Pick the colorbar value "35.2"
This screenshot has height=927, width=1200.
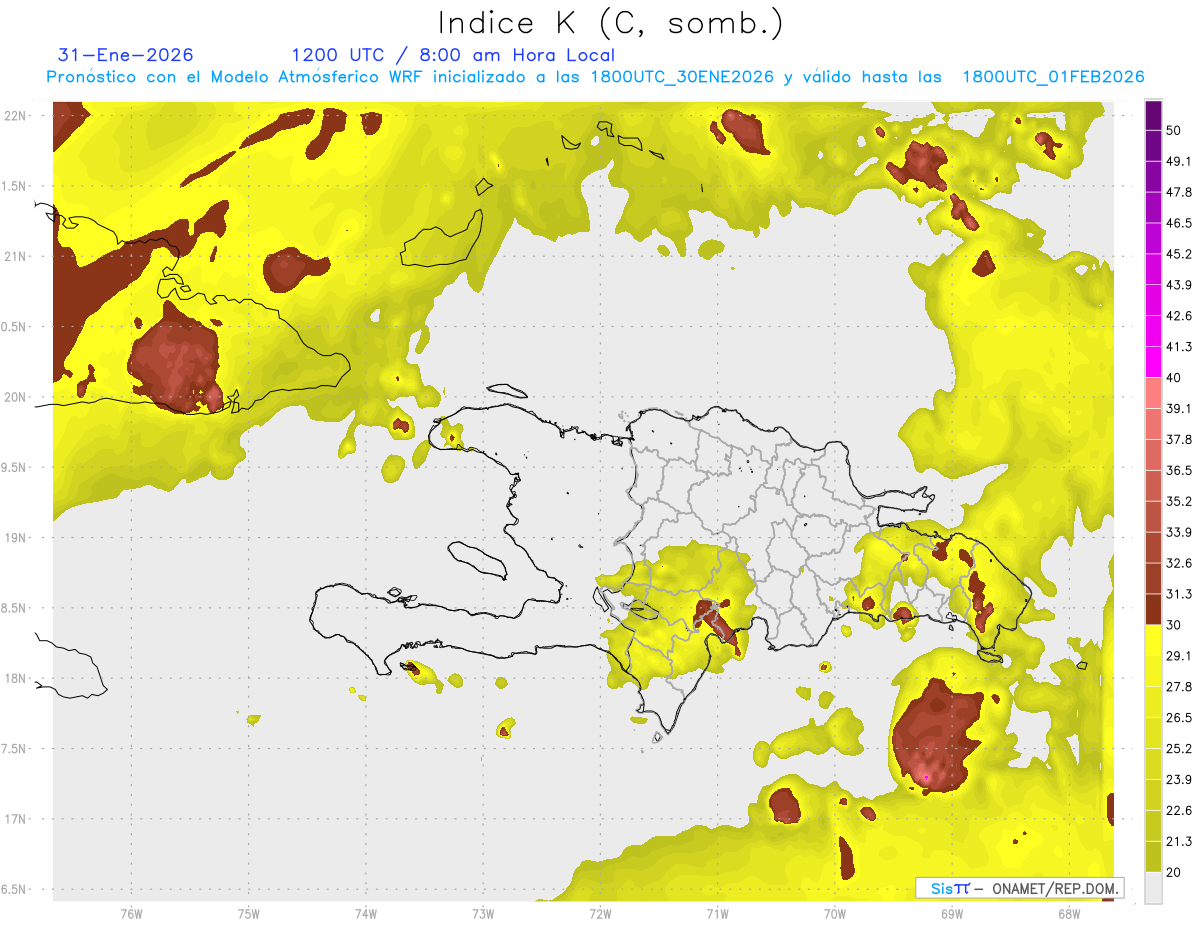point(1179,501)
